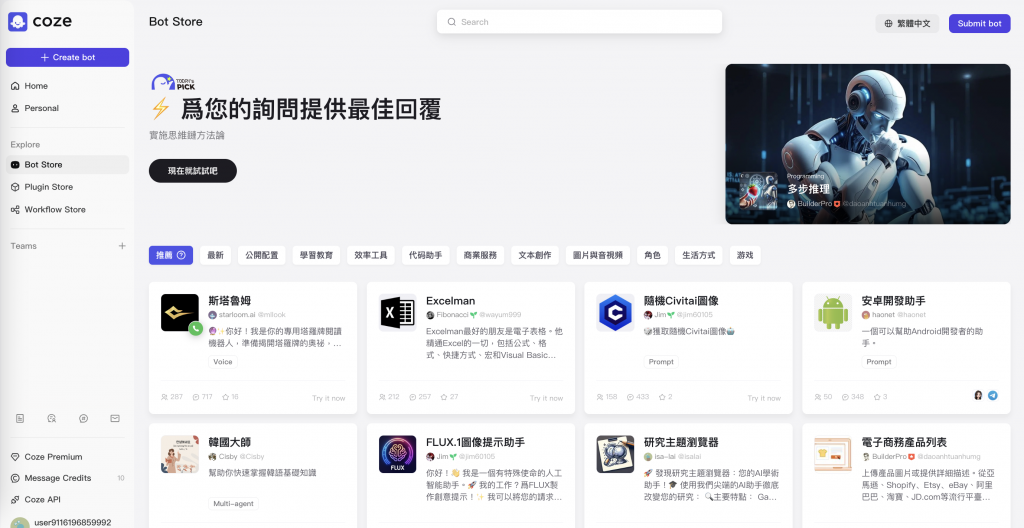The height and width of the screenshot is (528, 1024).
Task: Click the chat count icon on 隨機Civitai圖像 card
Action: coord(630,397)
